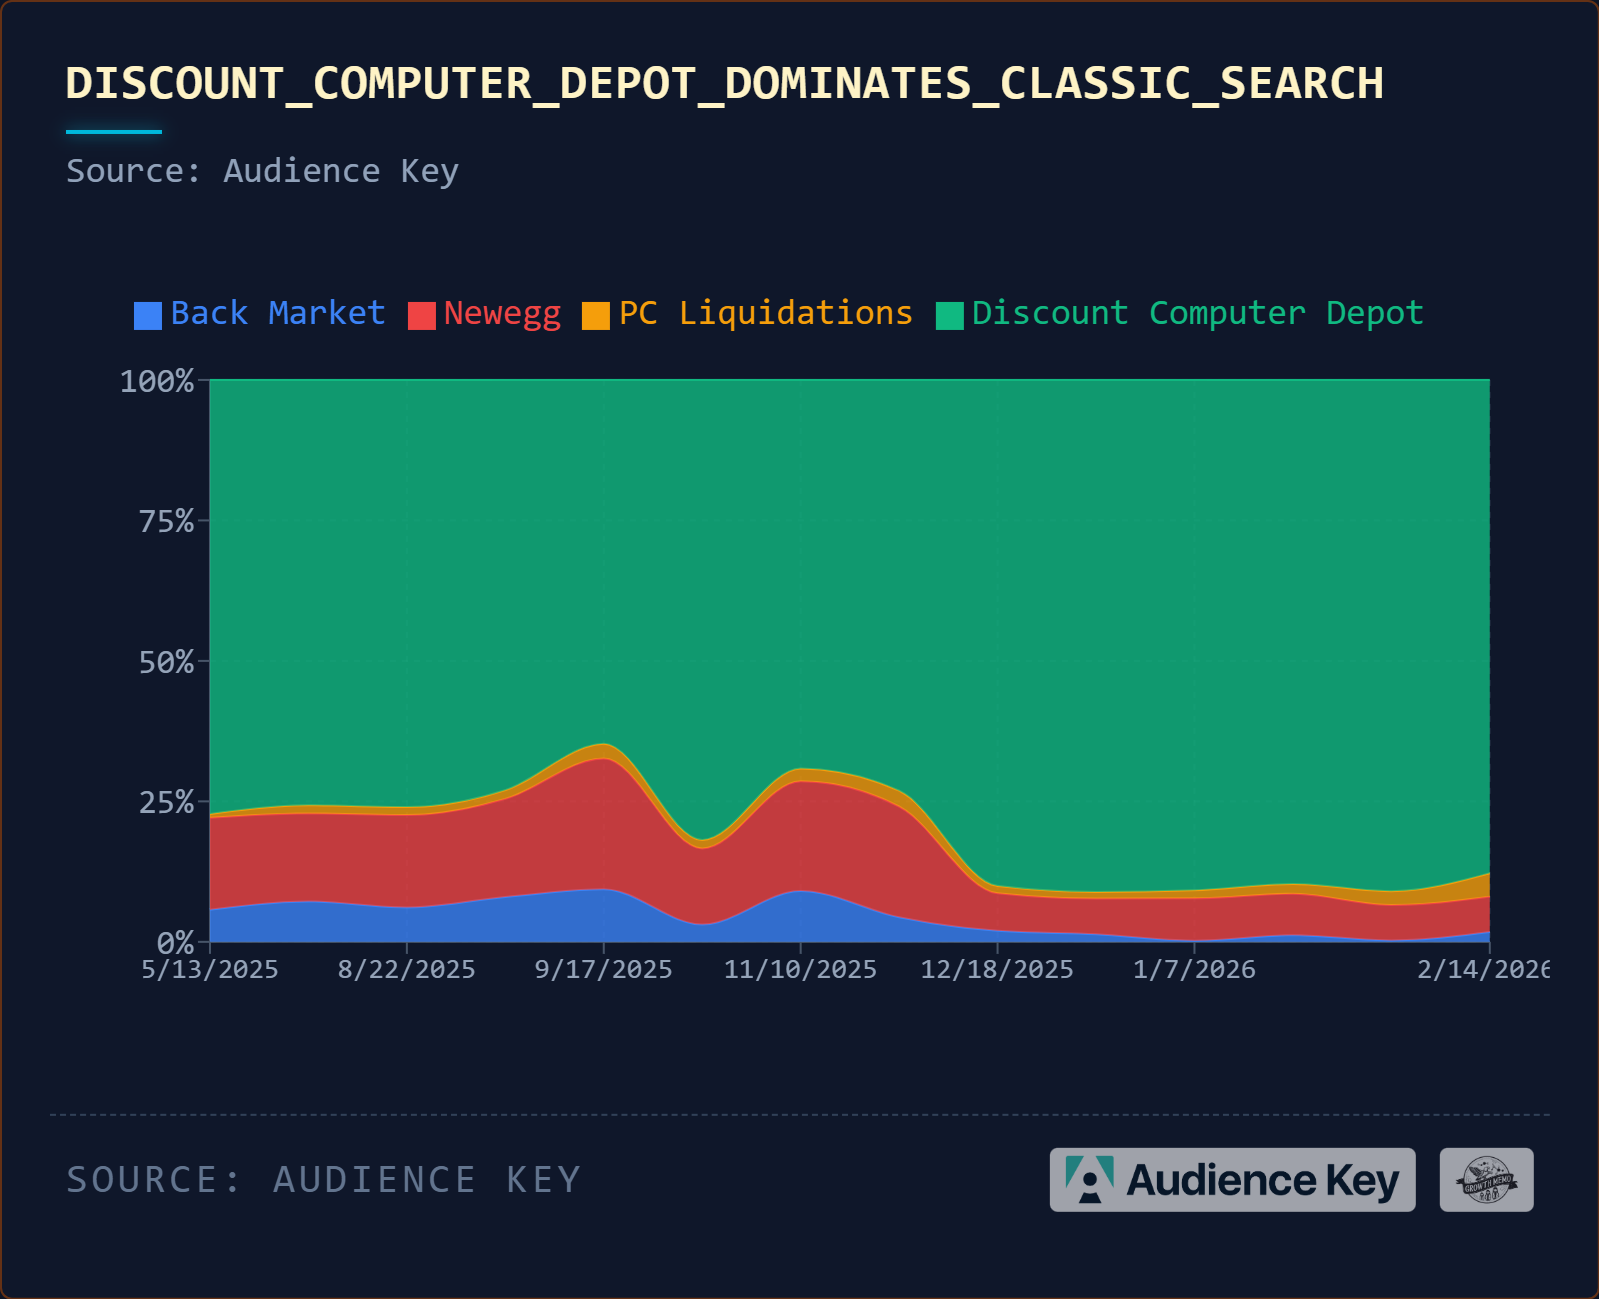Click the Audience Key logo badge
The image size is (1599, 1299).
tap(1232, 1180)
